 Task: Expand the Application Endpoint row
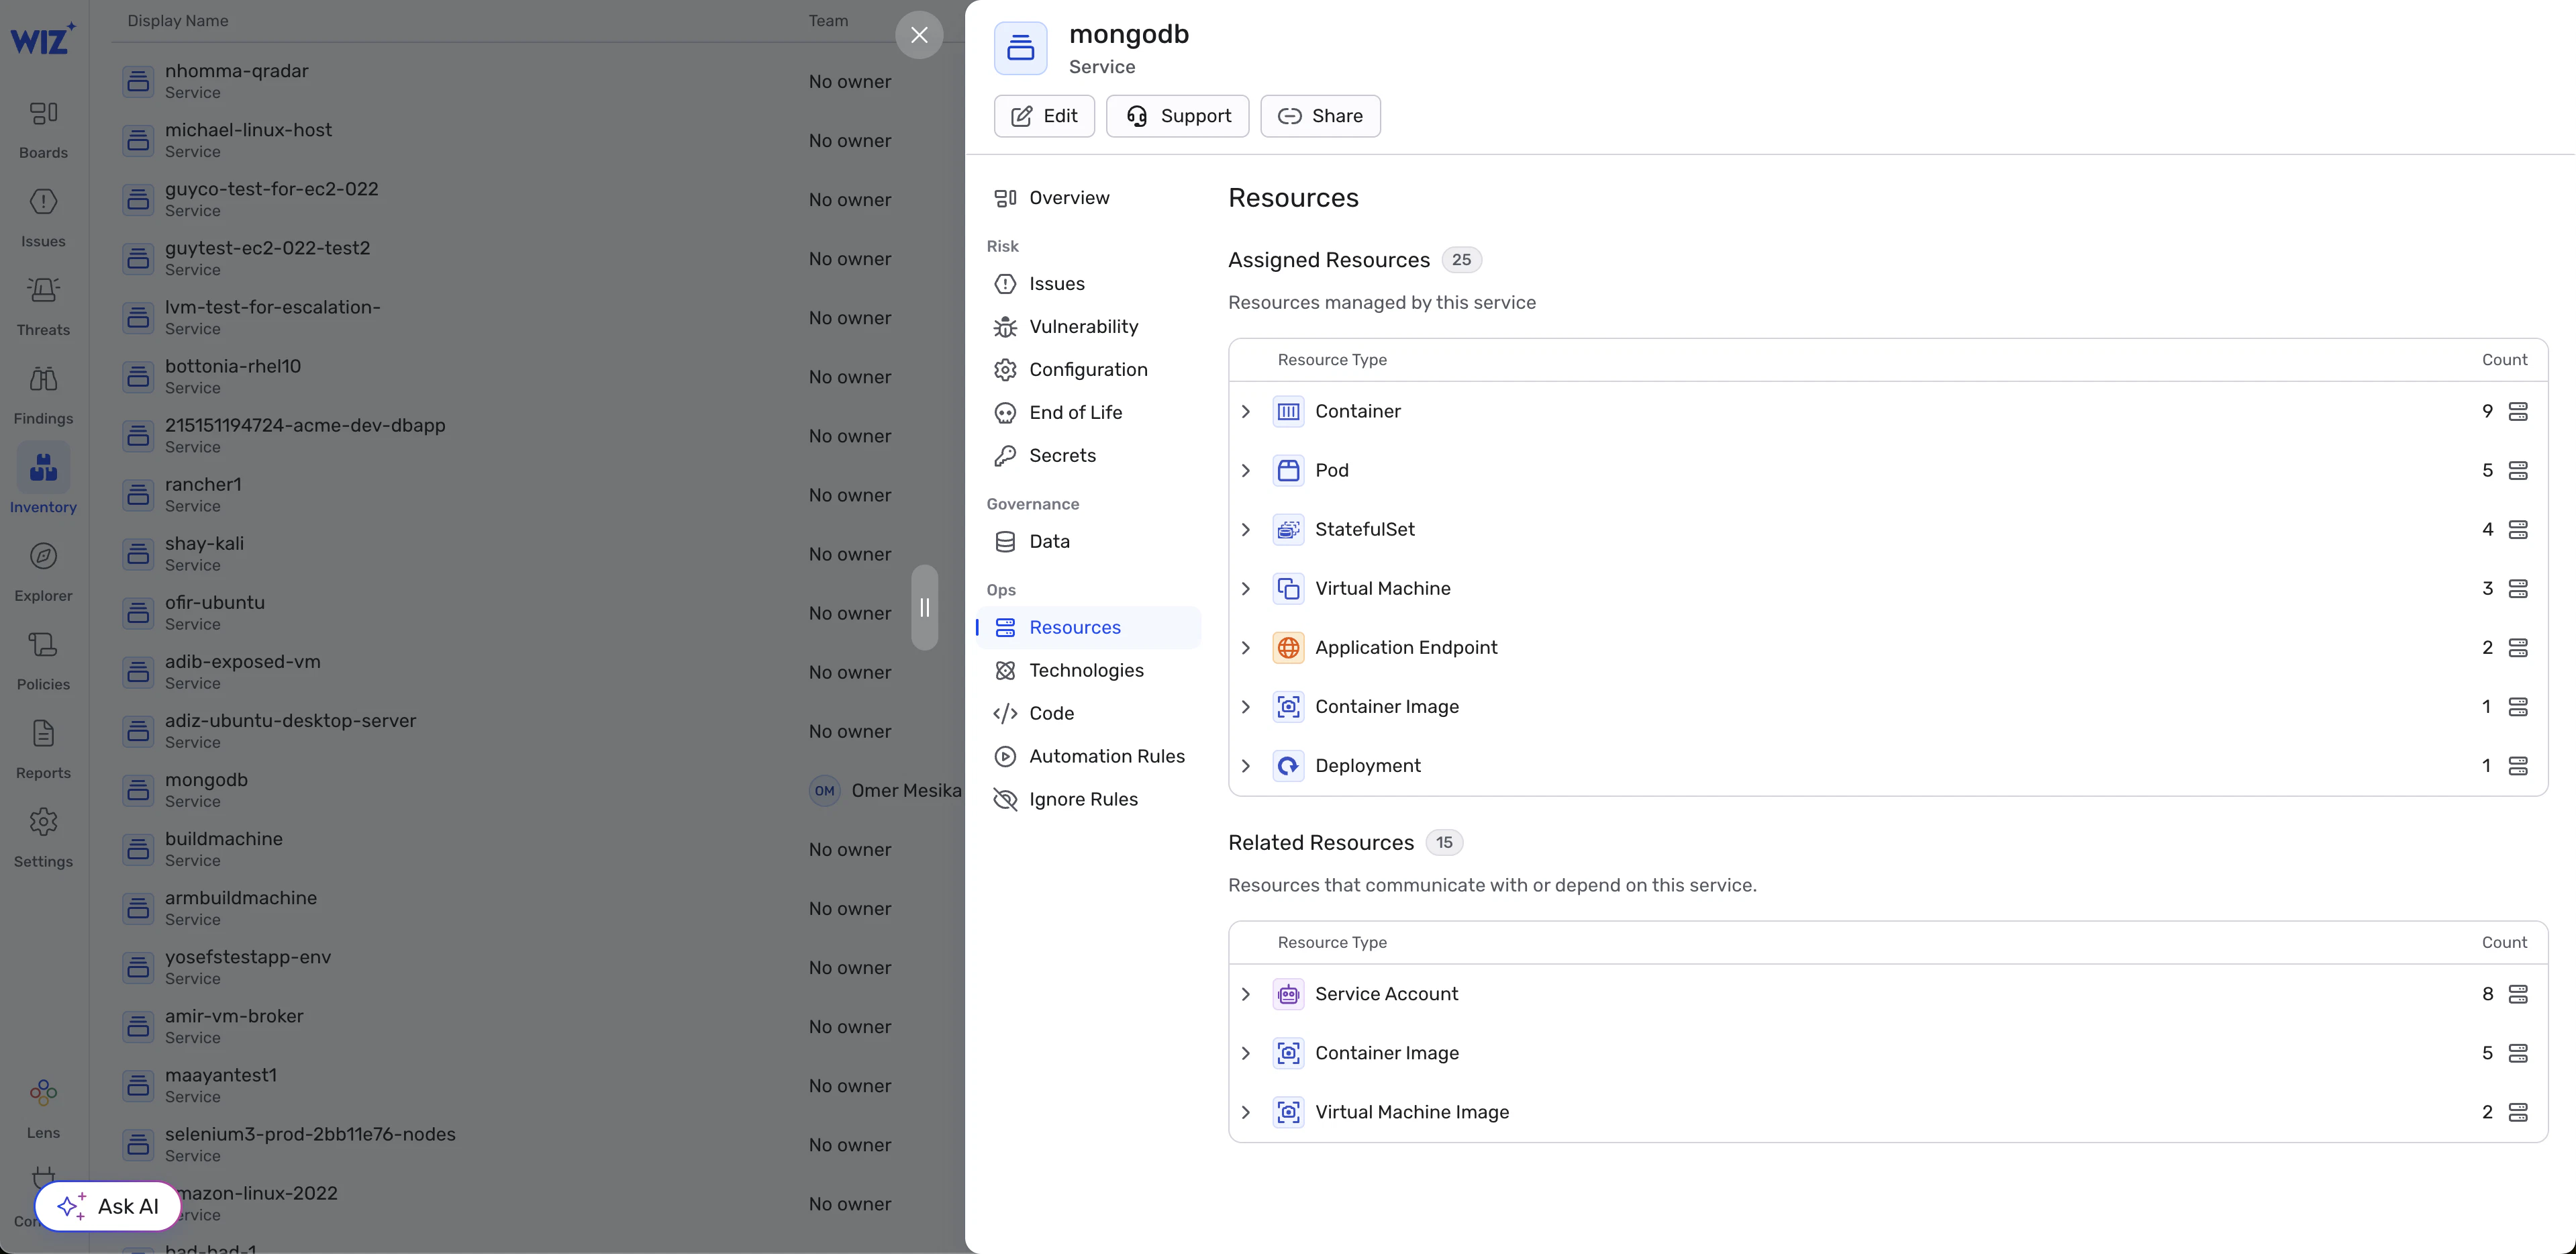(x=1246, y=648)
